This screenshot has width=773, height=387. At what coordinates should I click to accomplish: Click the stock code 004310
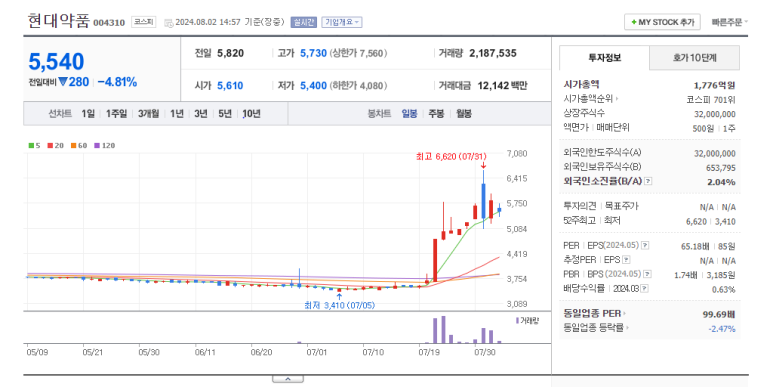(109, 23)
